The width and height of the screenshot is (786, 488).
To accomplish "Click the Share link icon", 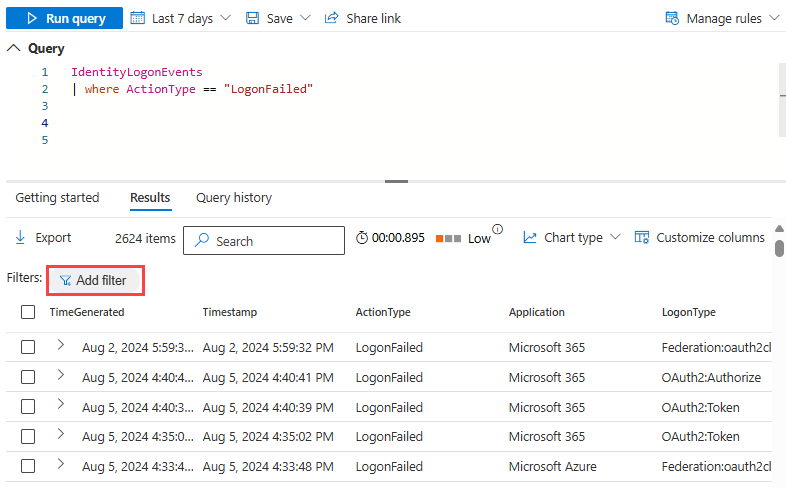I will [x=332, y=18].
